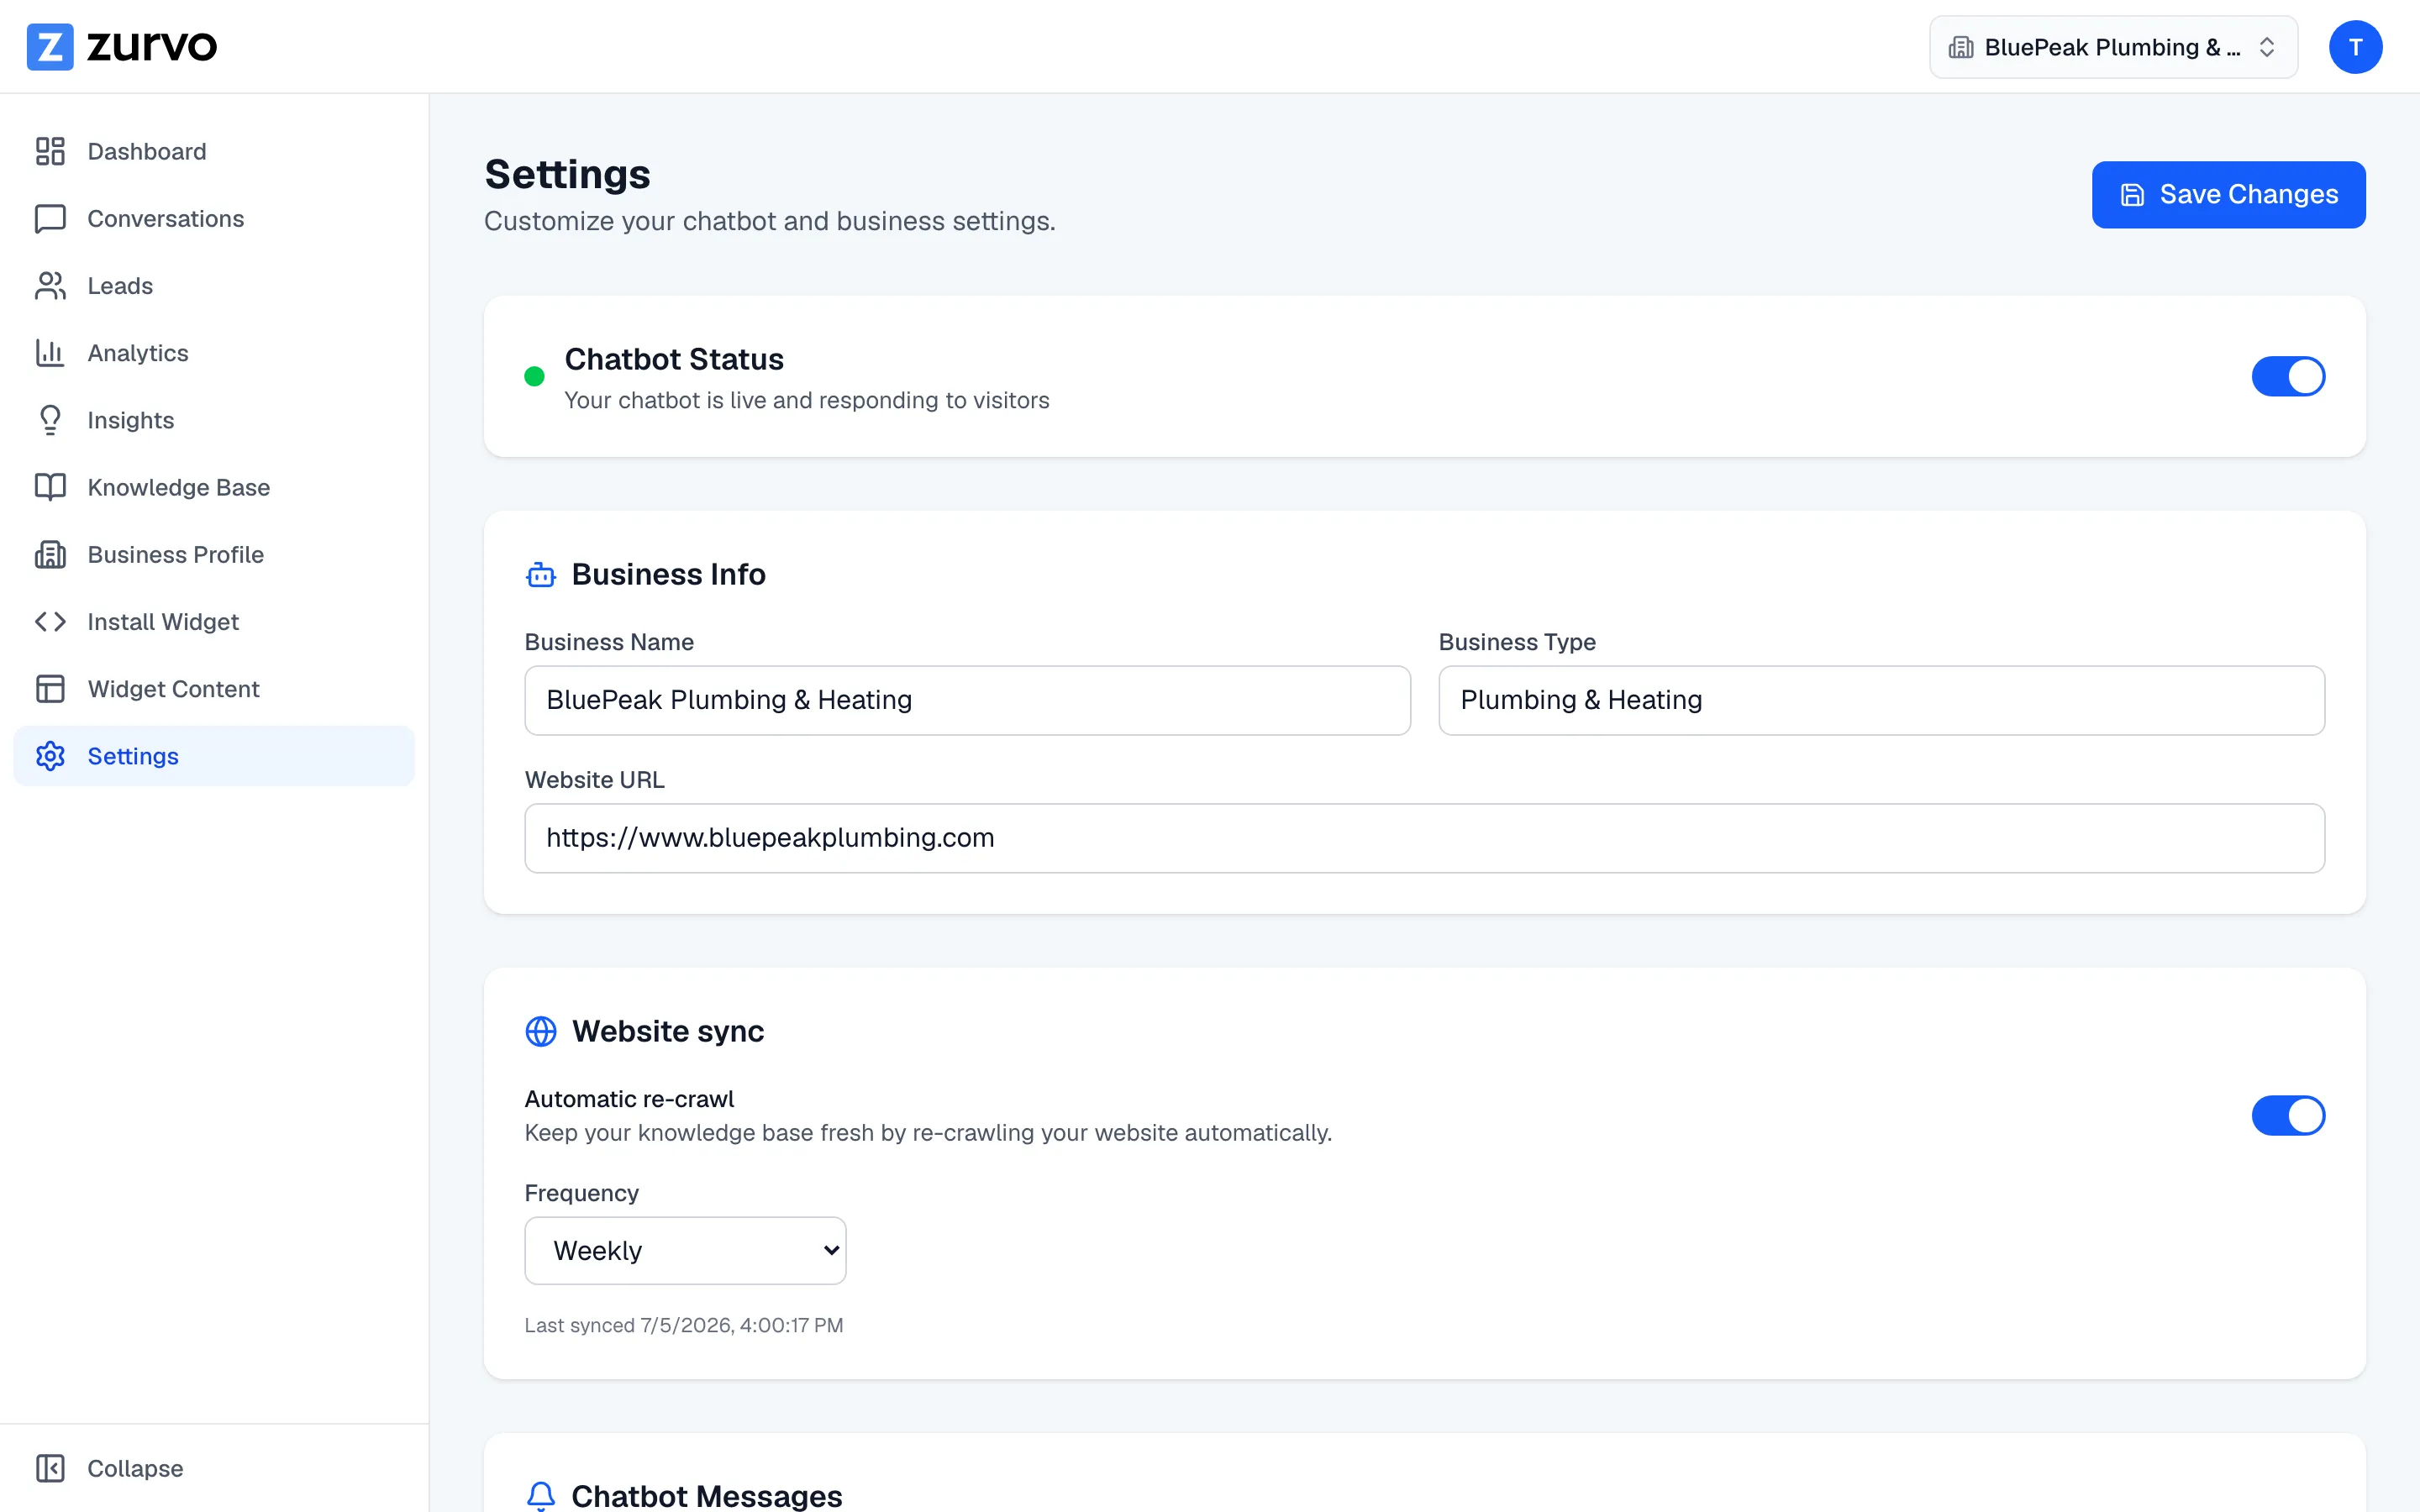Open Install Widget page
The height and width of the screenshot is (1512, 2420).
tap(214, 621)
